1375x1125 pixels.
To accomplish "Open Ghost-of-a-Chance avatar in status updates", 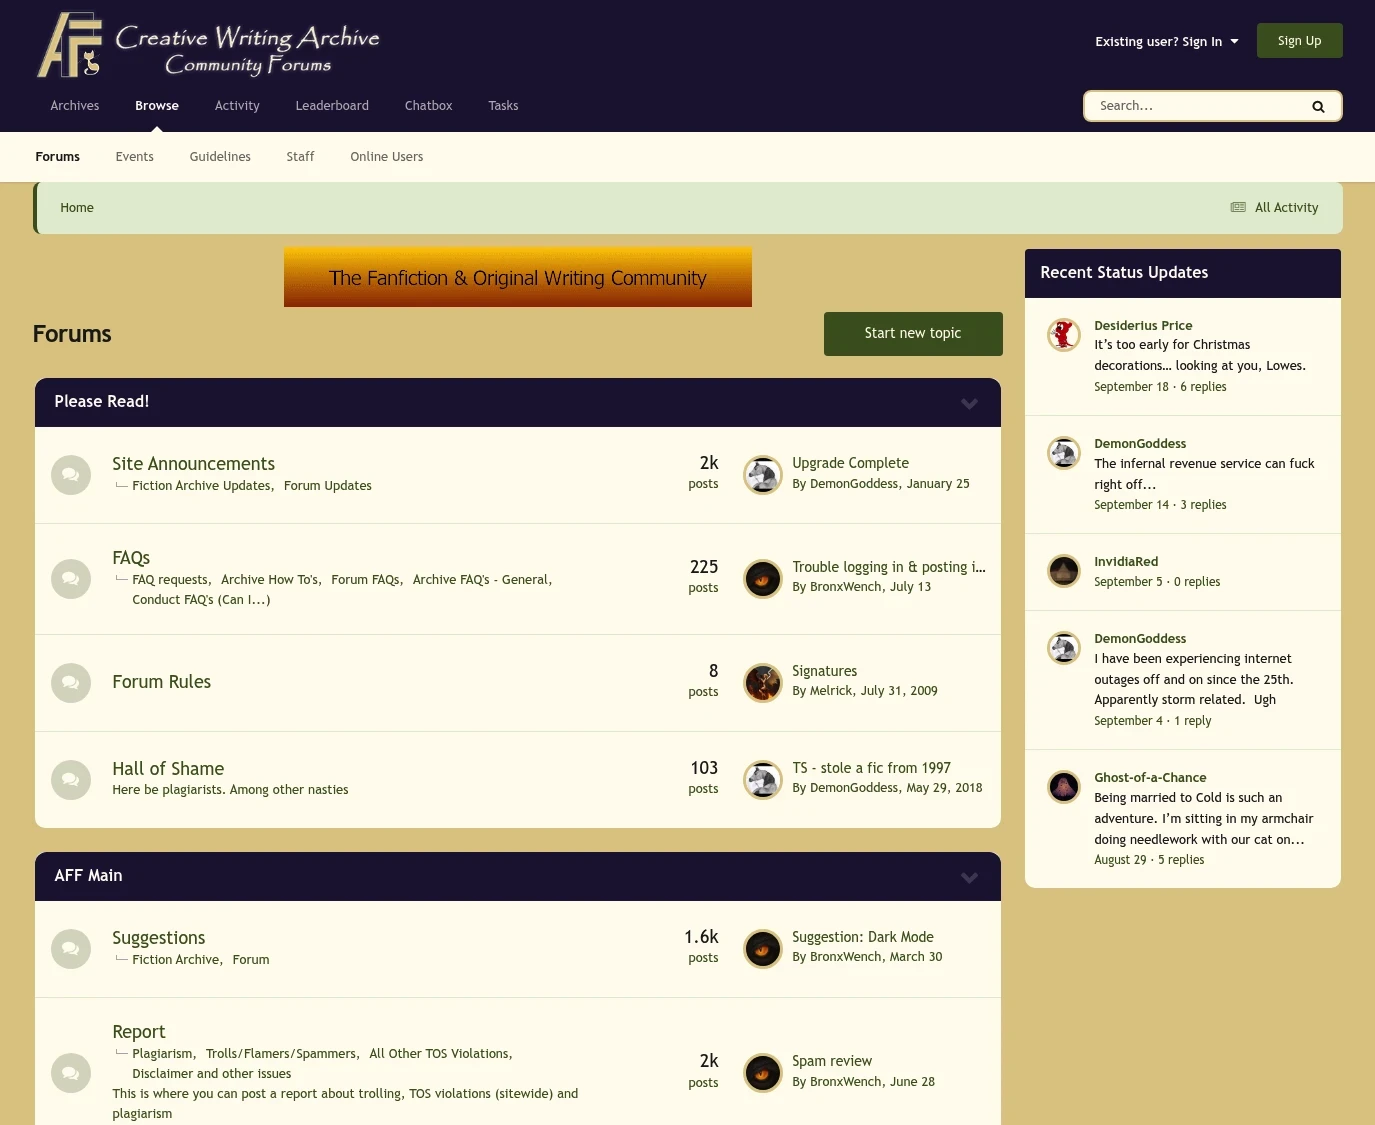I will click(1064, 787).
